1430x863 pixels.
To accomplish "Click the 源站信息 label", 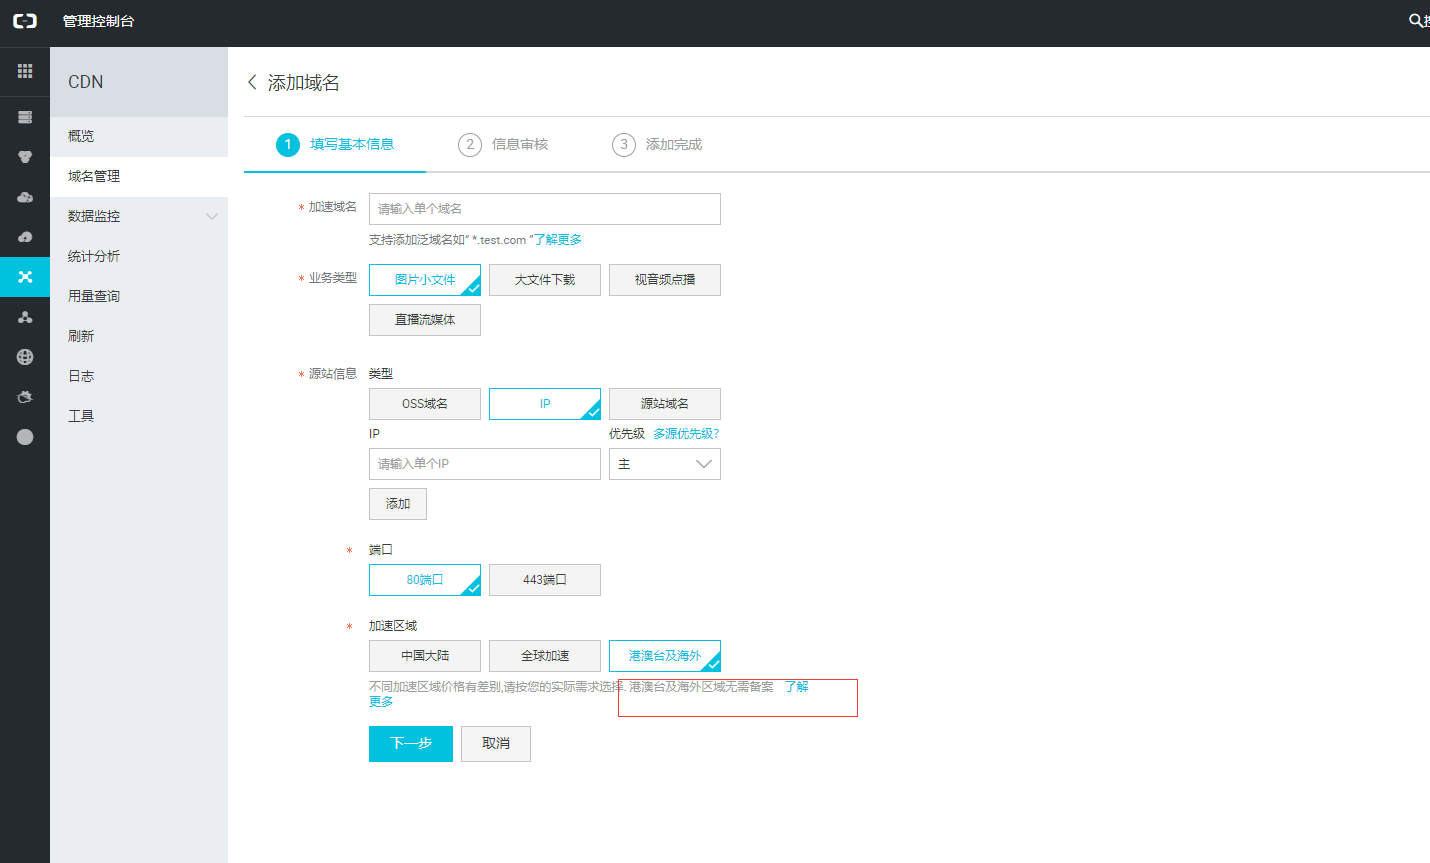I will 333,374.
